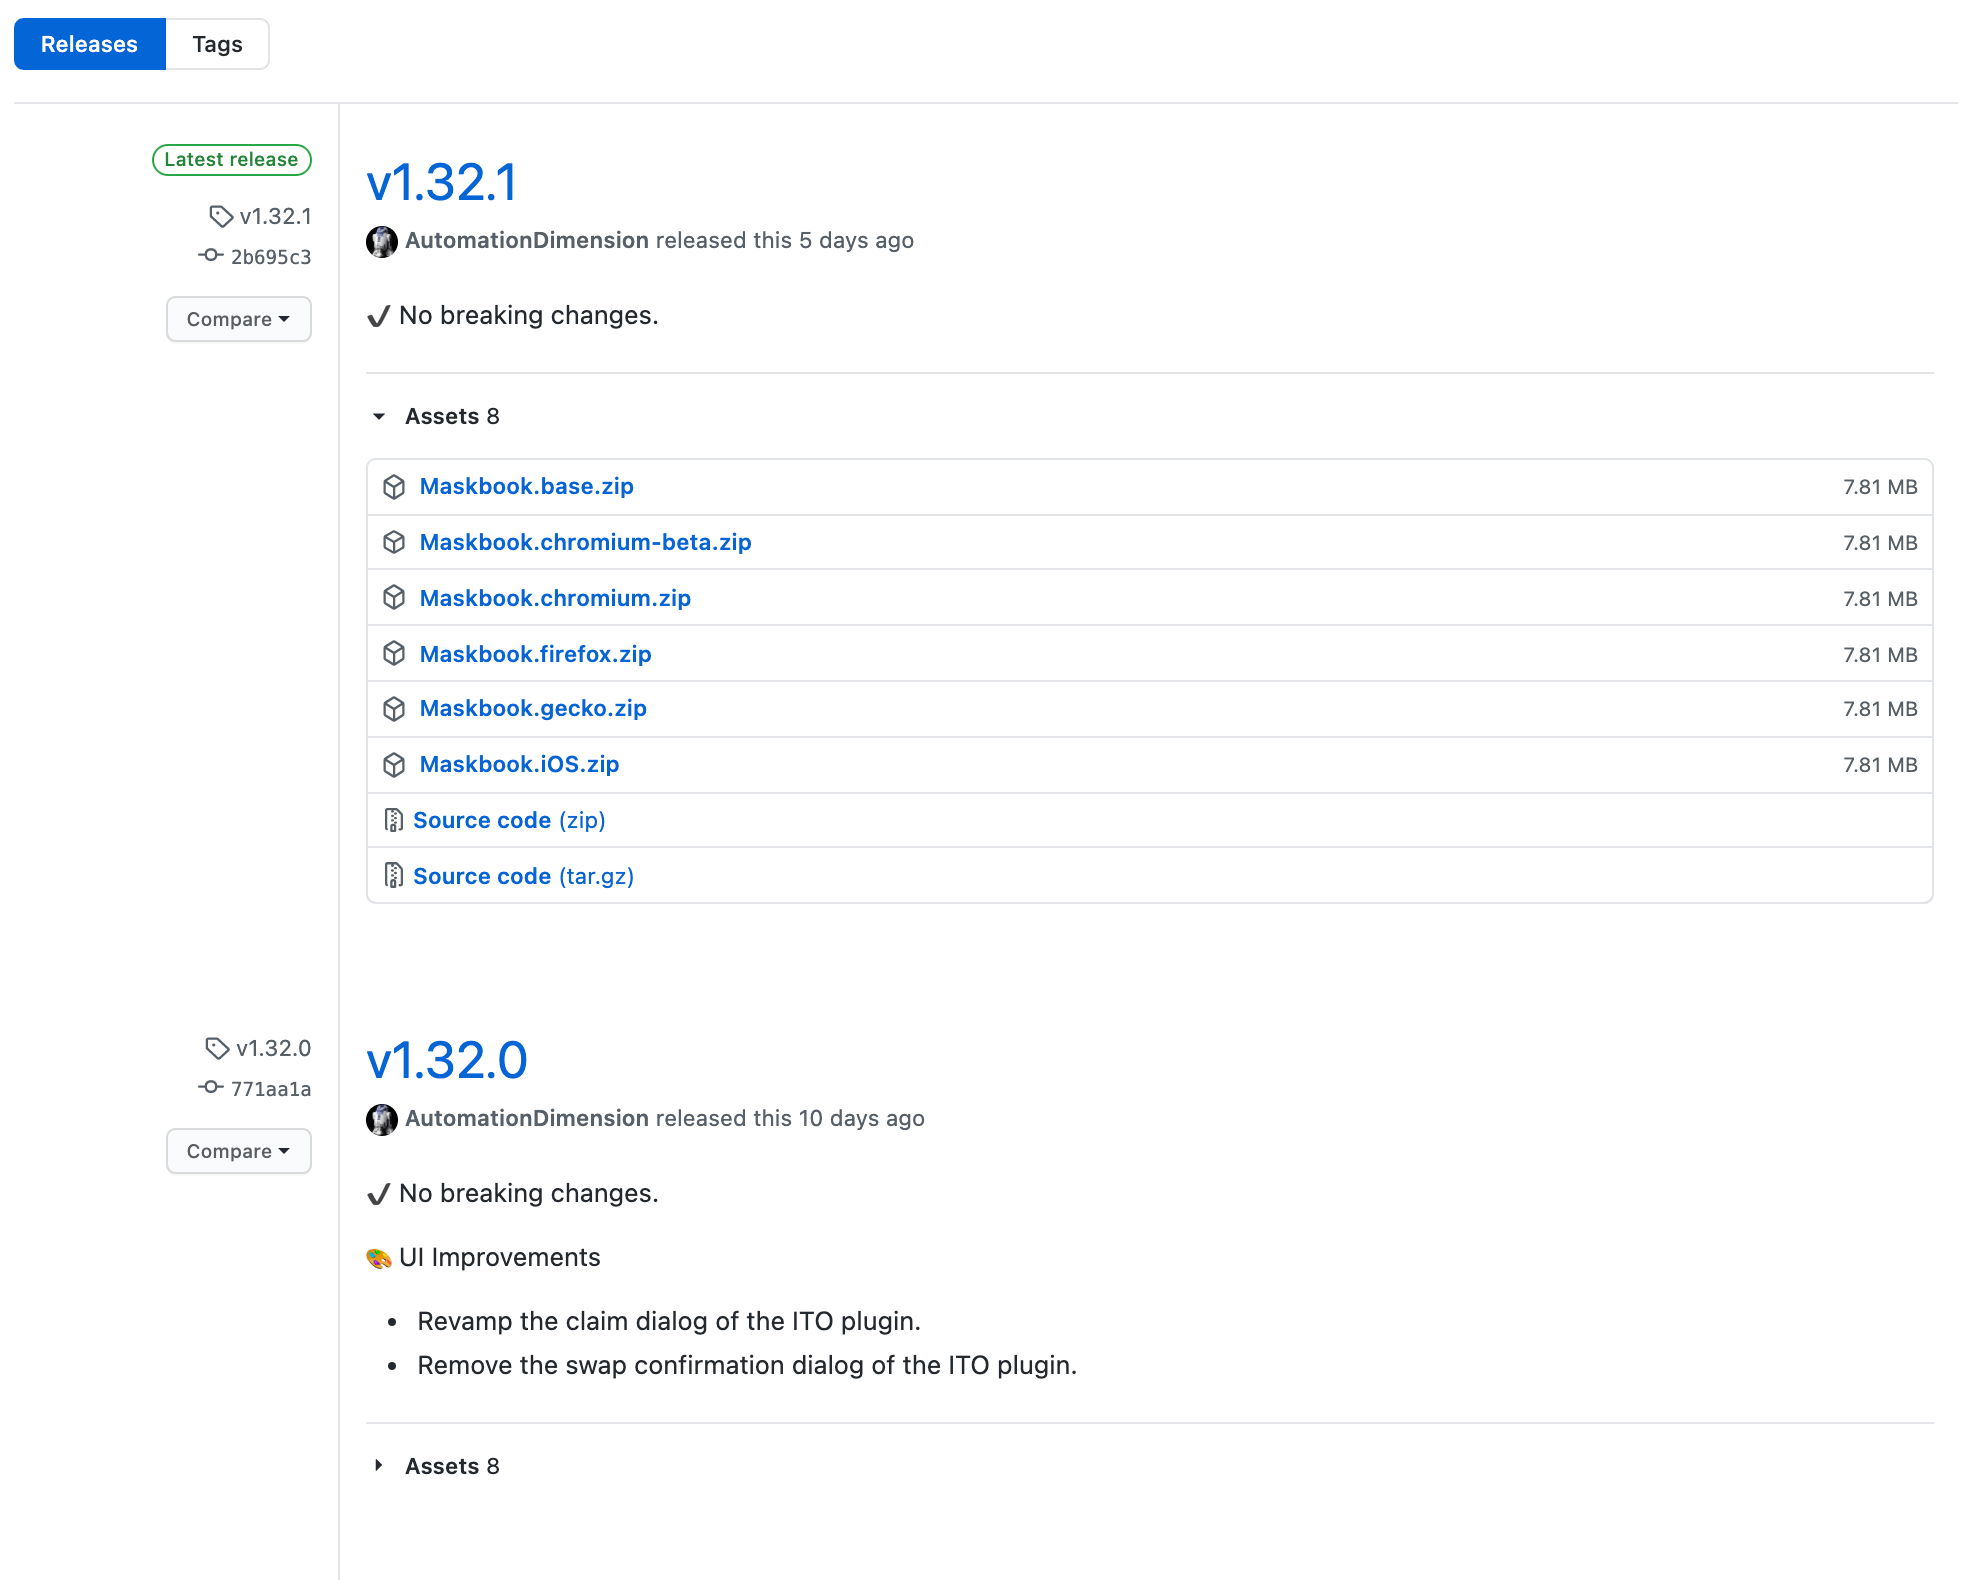
Task: Switch to the Tags tab
Action: [x=217, y=44]
